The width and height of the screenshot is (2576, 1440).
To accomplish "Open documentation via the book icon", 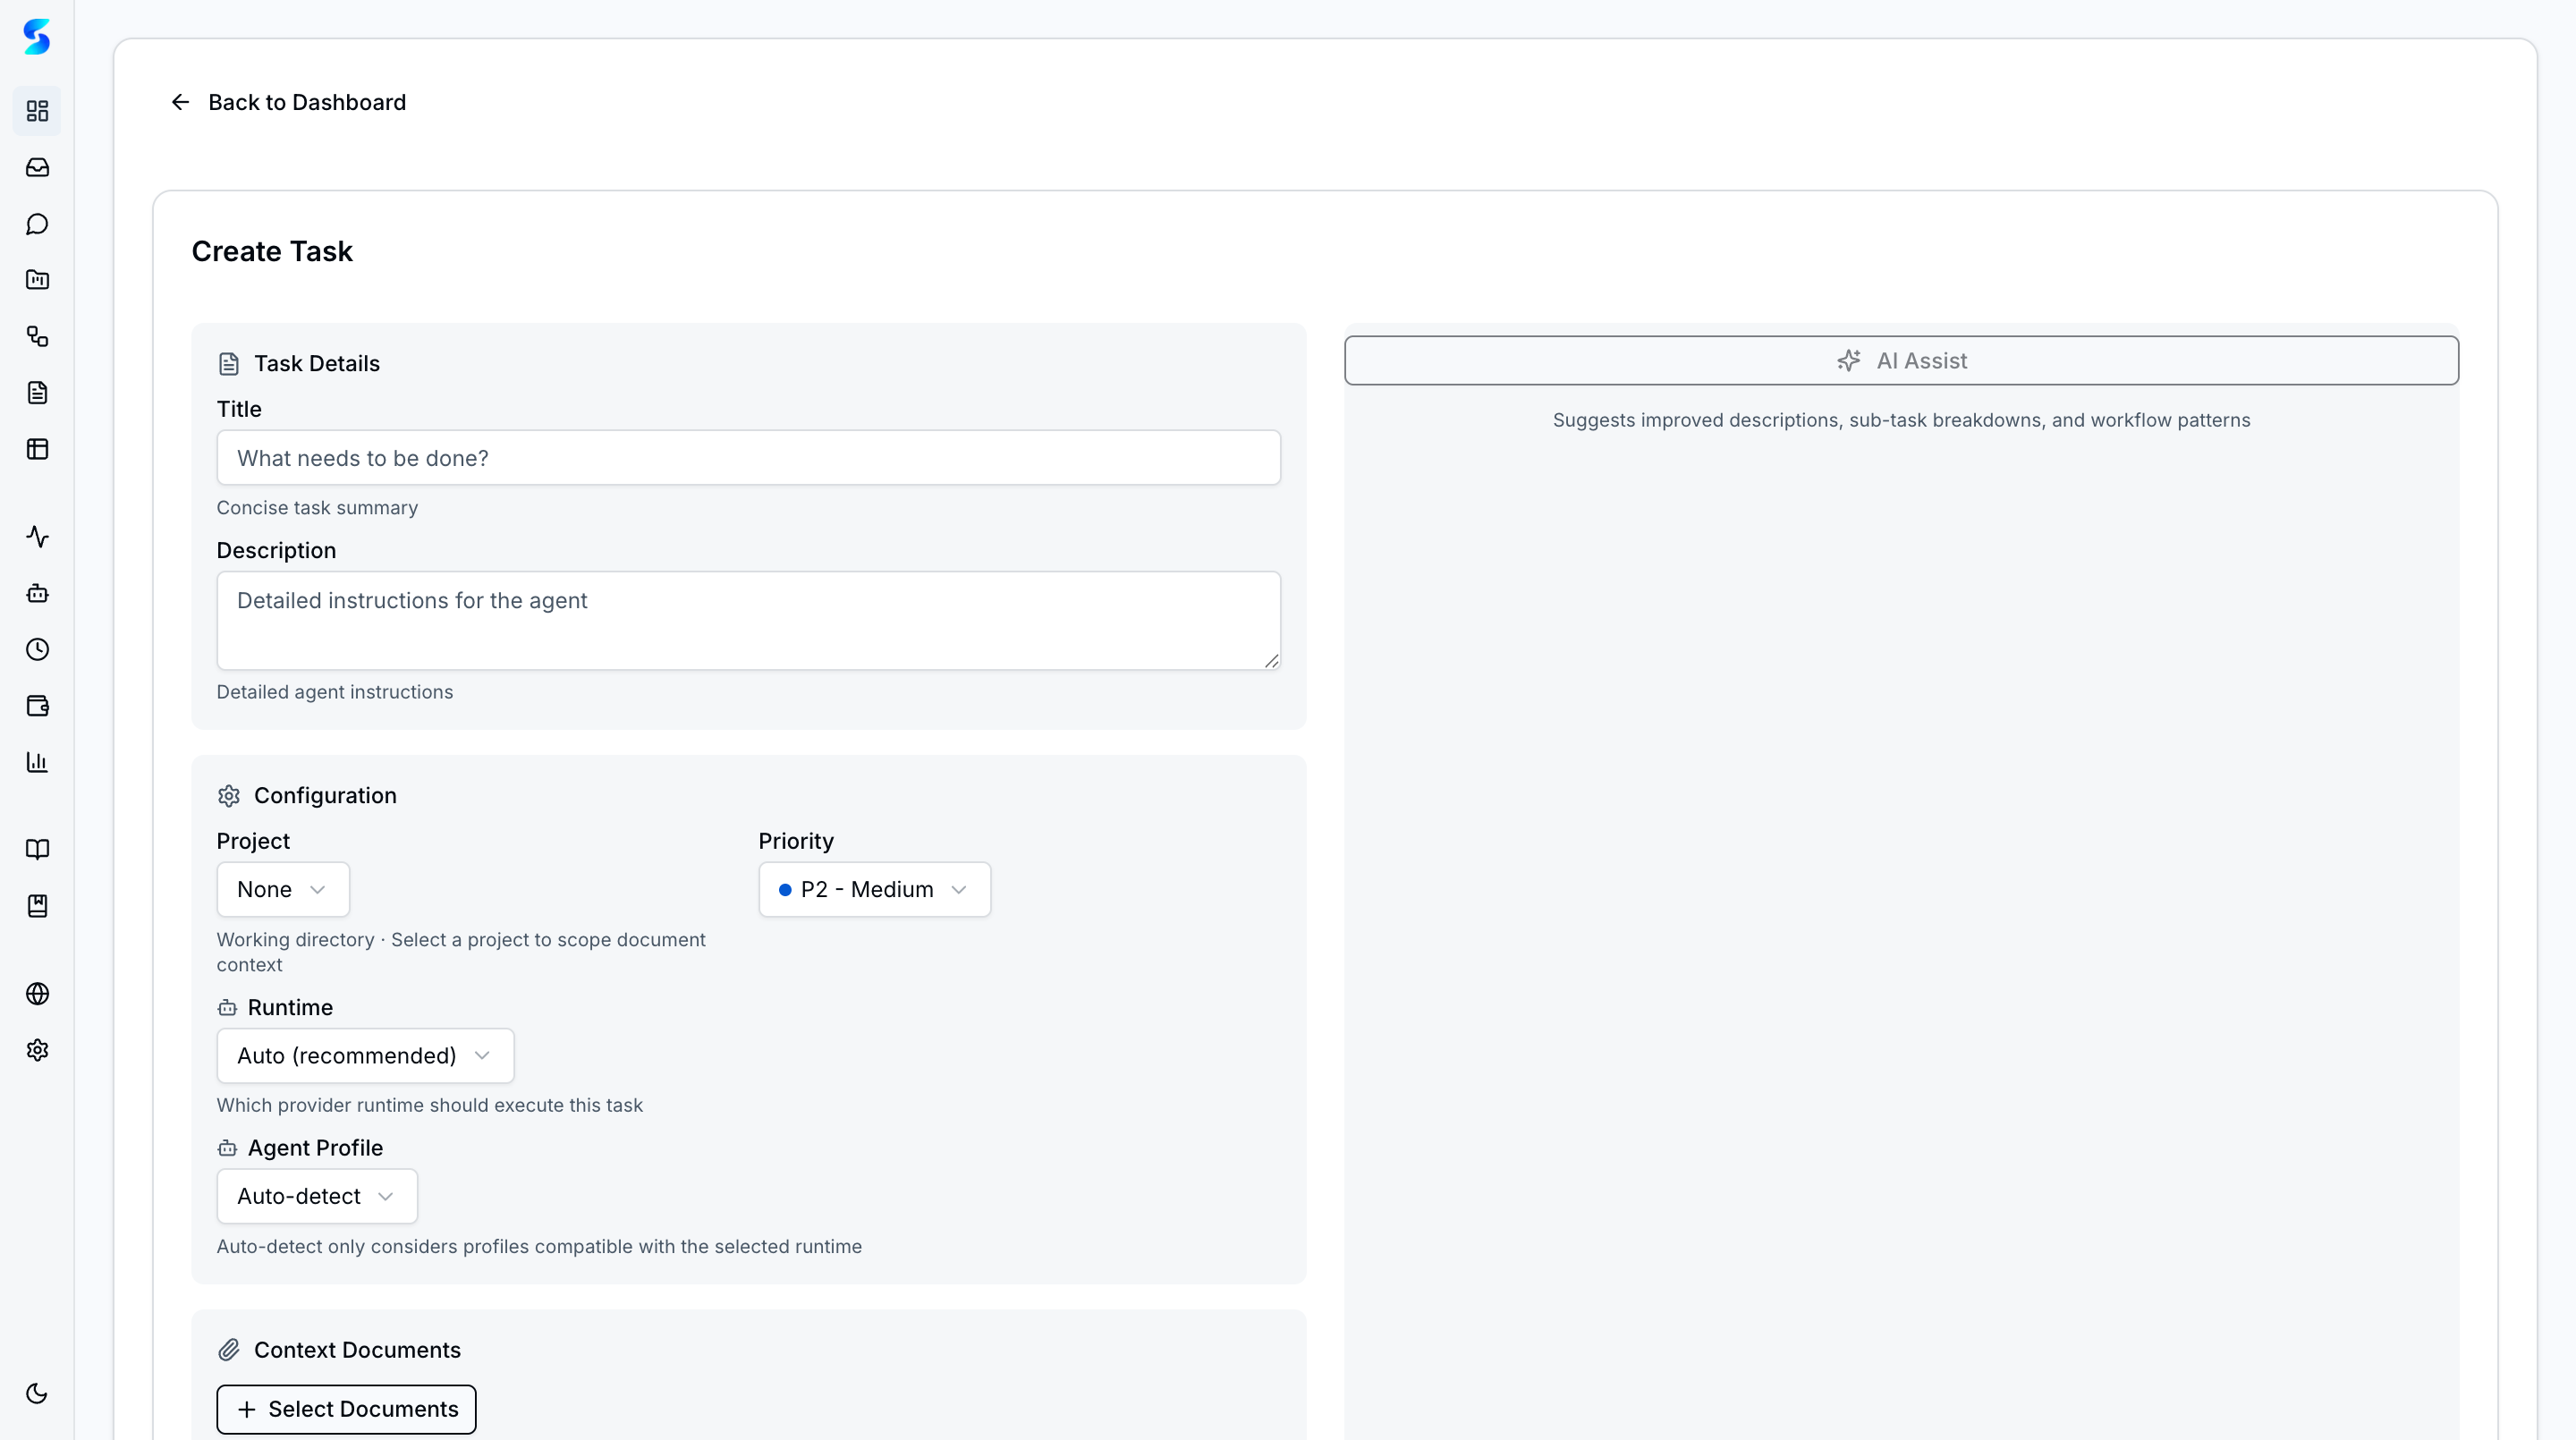I will click(x=37, y=849).
